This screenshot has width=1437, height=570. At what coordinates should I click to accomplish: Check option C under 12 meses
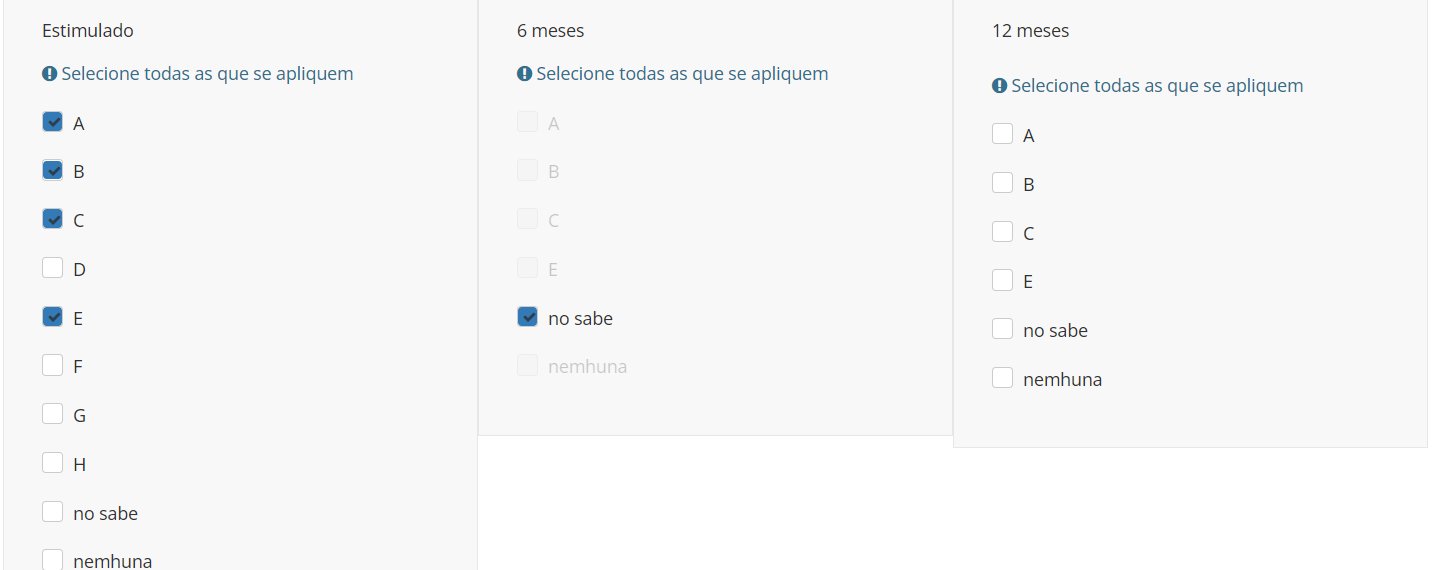point(1003,232)
